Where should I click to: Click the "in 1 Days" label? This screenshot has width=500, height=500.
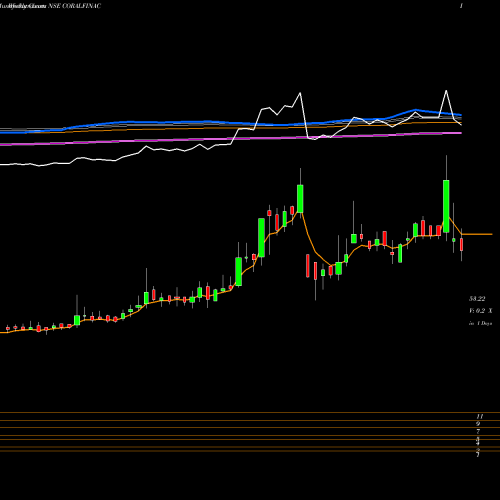tap(480, 323)
